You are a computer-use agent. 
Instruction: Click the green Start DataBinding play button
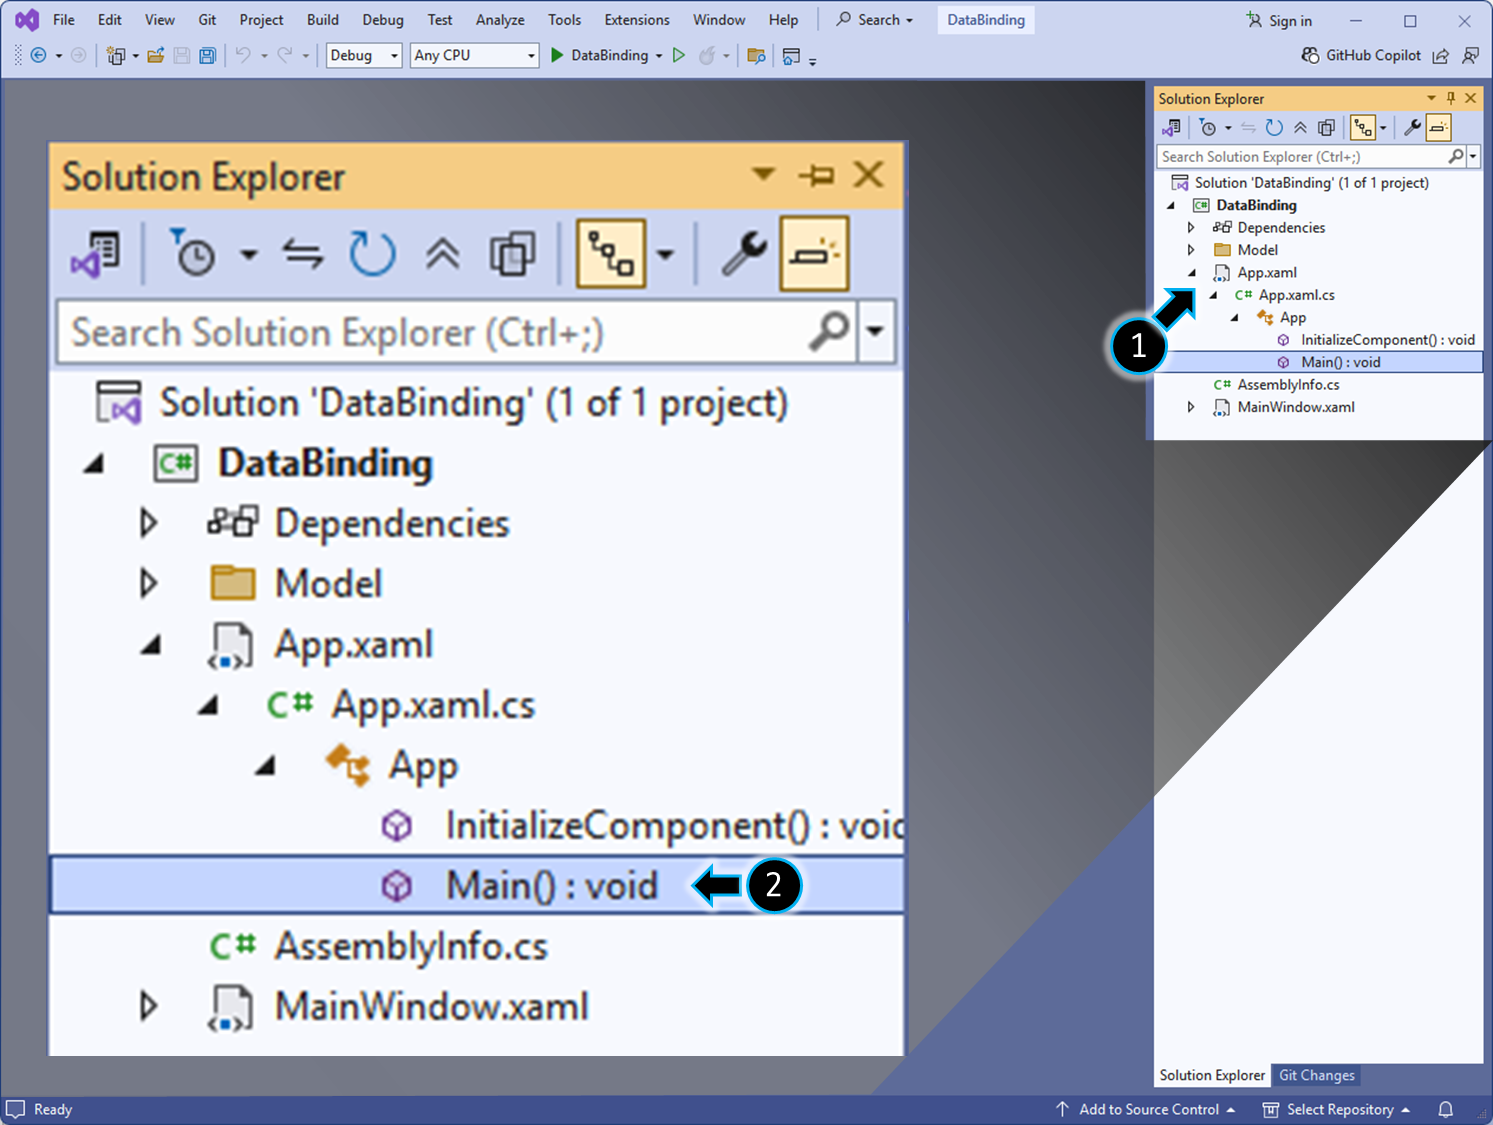(557, 56)
